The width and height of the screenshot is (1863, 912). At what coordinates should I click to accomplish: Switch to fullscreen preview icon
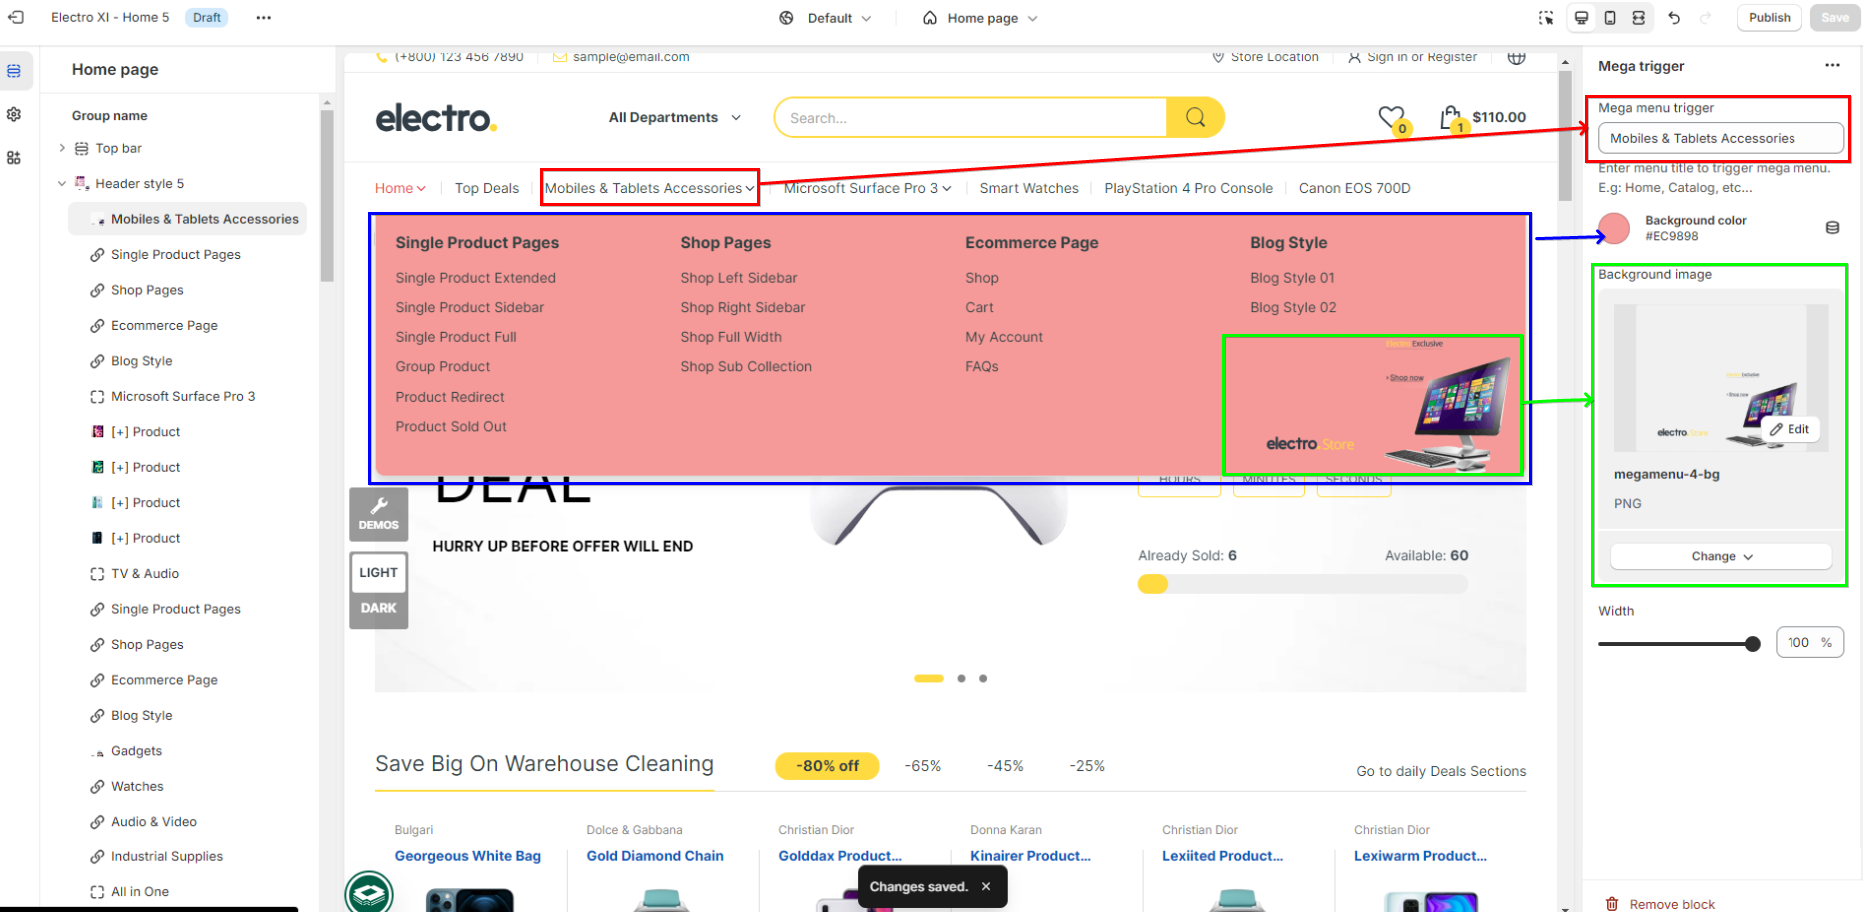(x=1638, y=18)
